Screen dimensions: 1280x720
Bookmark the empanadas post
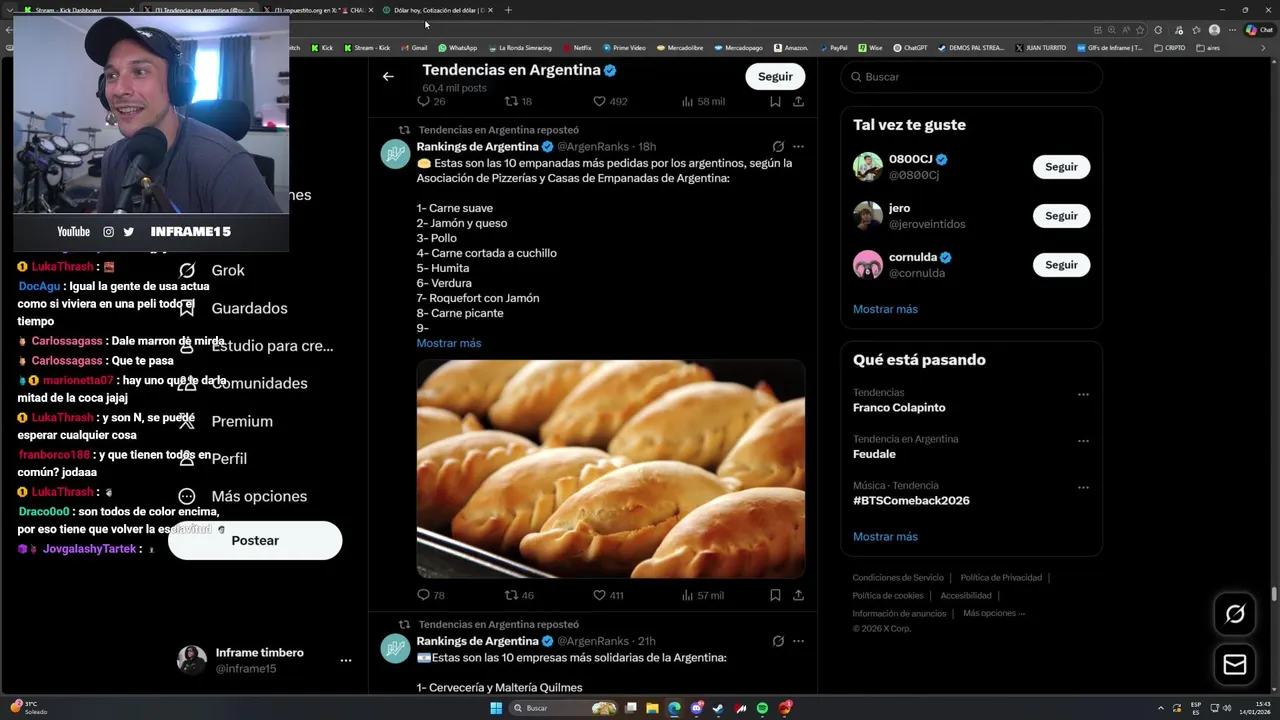pos(775,595)
